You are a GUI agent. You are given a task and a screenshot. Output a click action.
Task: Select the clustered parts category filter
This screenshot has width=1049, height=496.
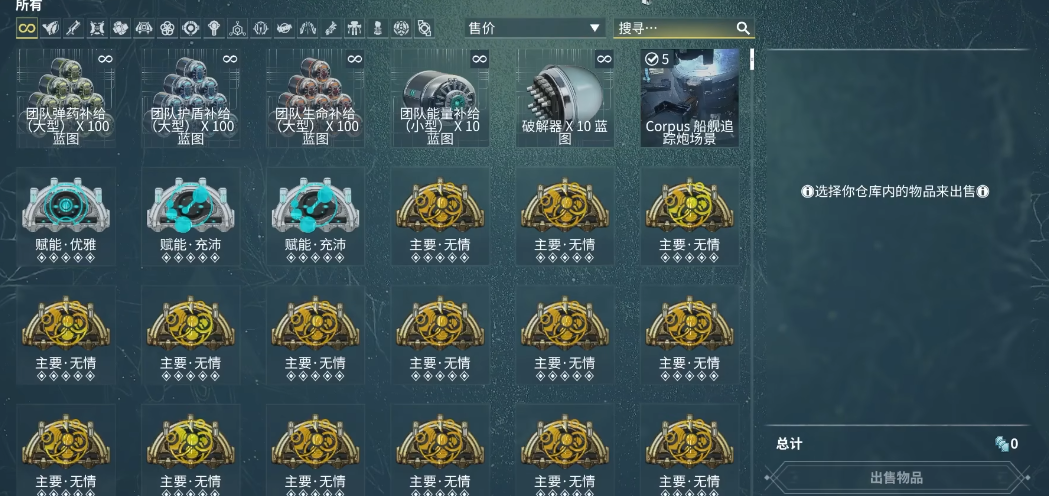point(120,28)
